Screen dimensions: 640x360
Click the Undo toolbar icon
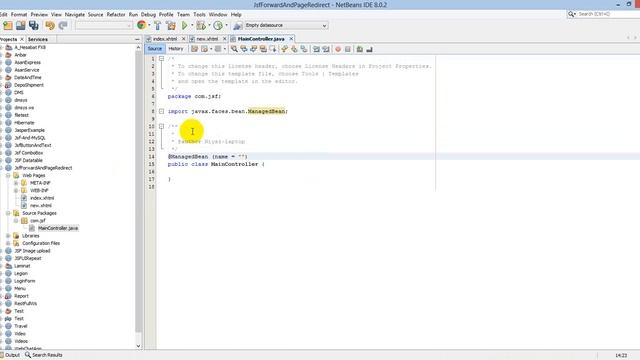coord(50,25)
